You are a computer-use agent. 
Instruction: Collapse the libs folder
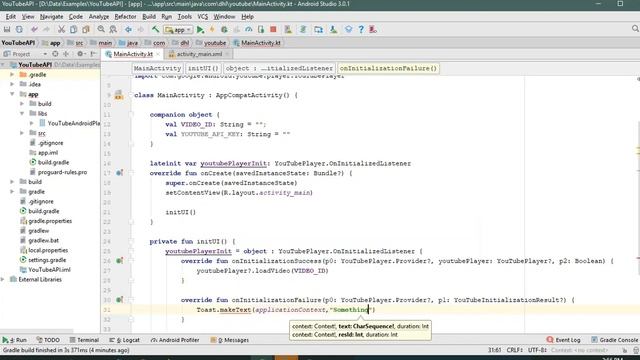pos(22,113)
